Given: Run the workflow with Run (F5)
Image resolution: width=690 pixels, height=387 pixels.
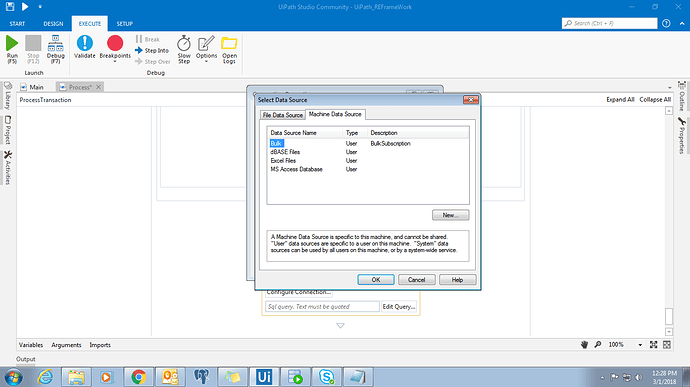Looking at the screenshot, I should coord(12,49).
